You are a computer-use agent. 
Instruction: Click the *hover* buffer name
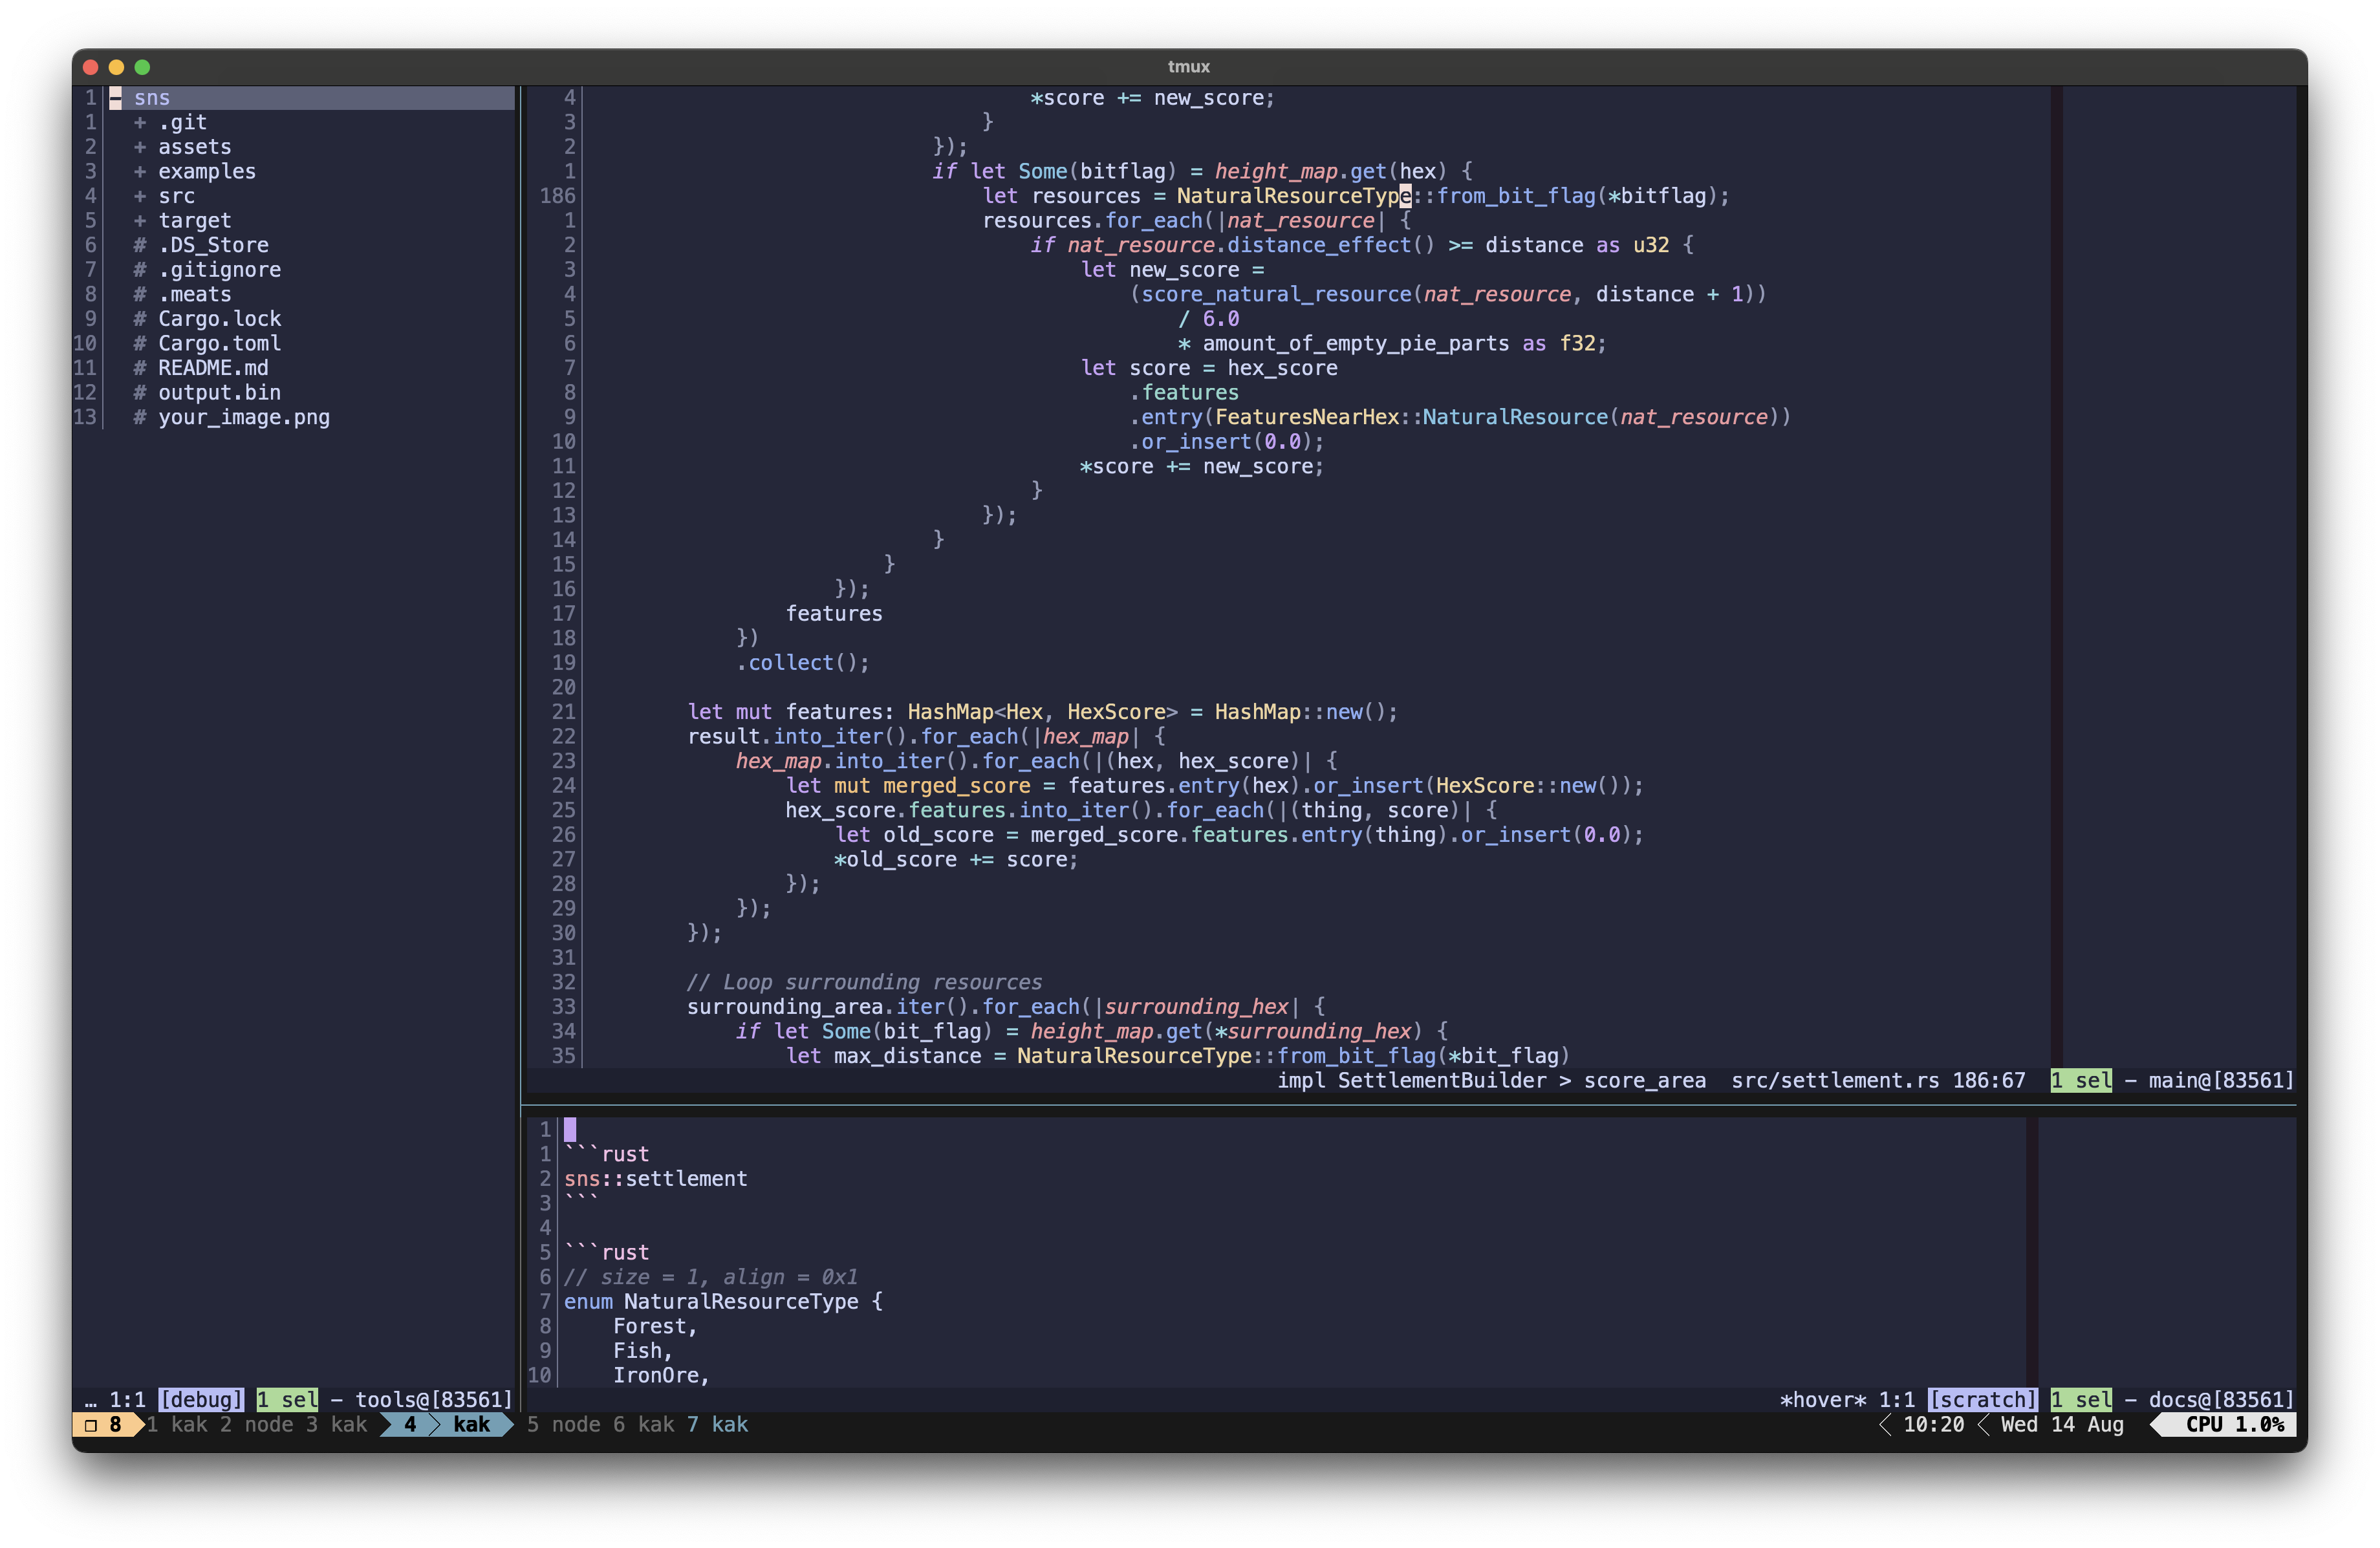pyautogui.click(x=1822, y=1399)
